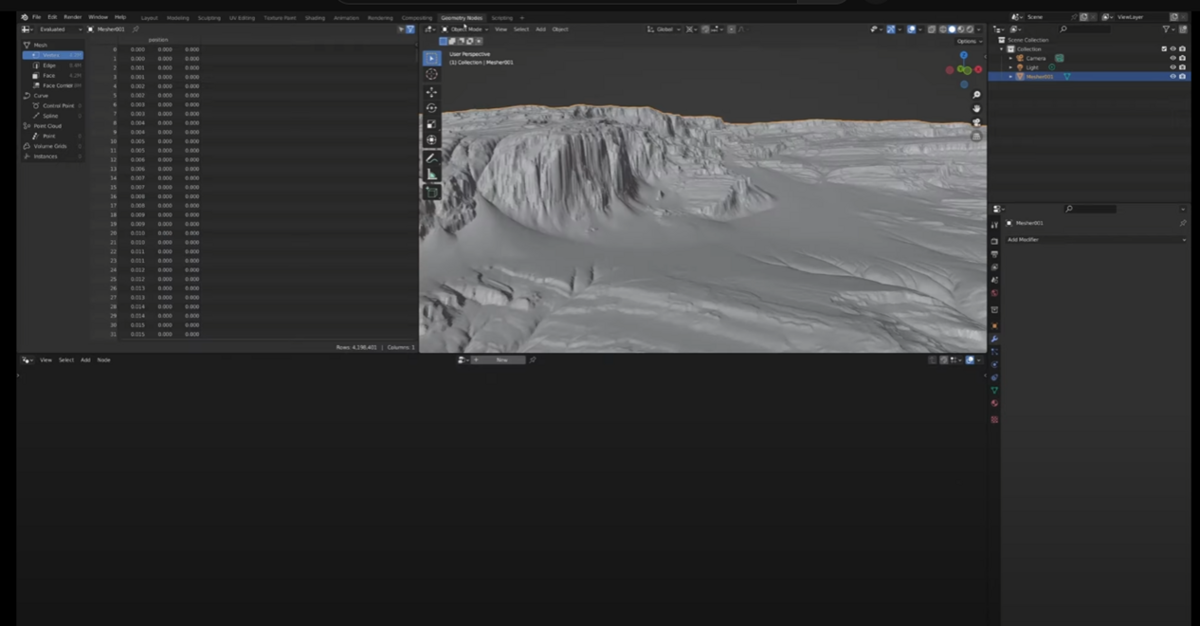Toggle visibility of the Light object
The image size is (1200, 626).
(1173, 67)
